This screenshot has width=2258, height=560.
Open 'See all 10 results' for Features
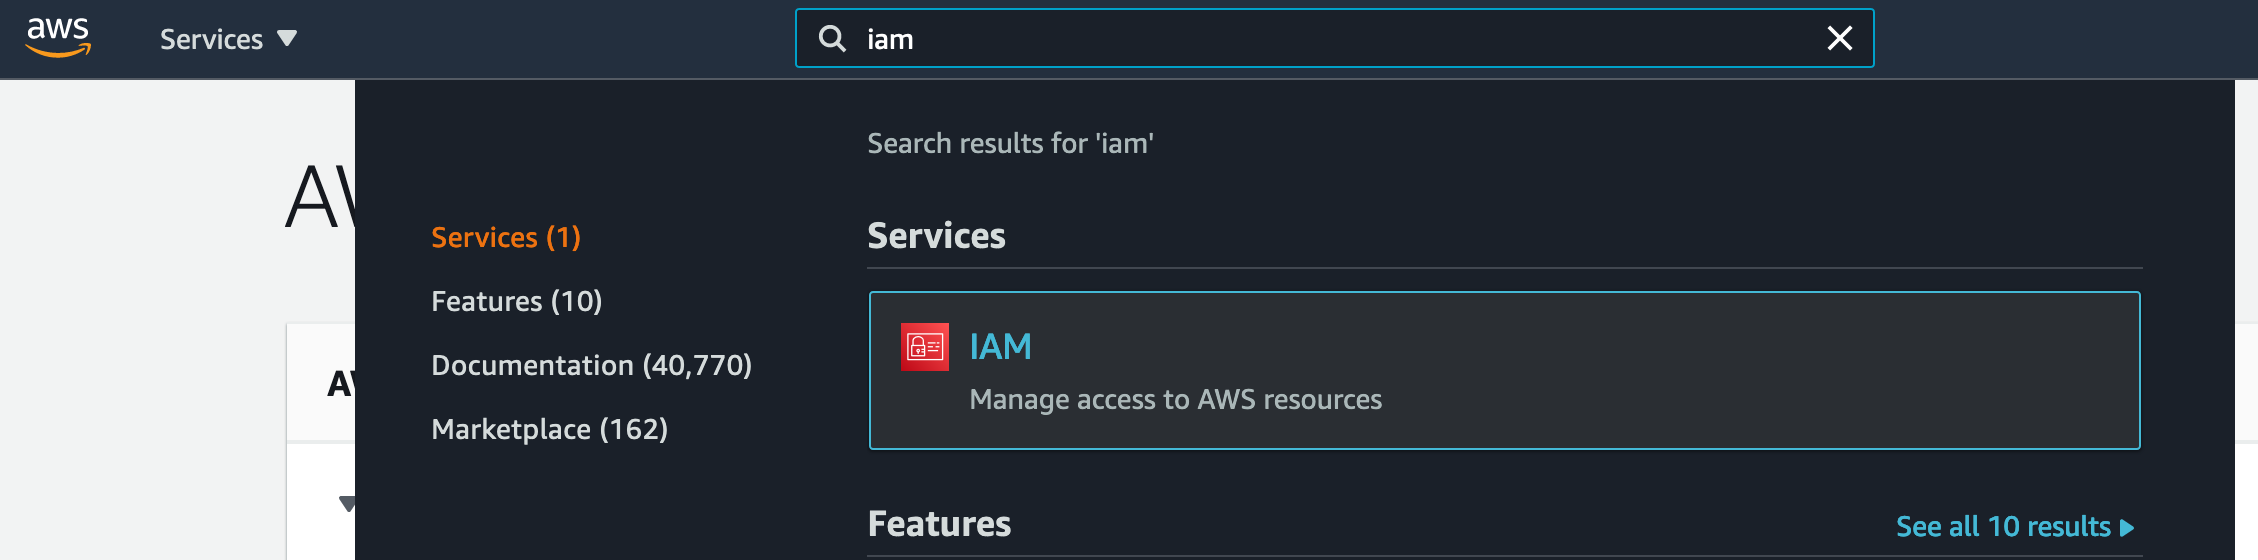[2003, 526]
